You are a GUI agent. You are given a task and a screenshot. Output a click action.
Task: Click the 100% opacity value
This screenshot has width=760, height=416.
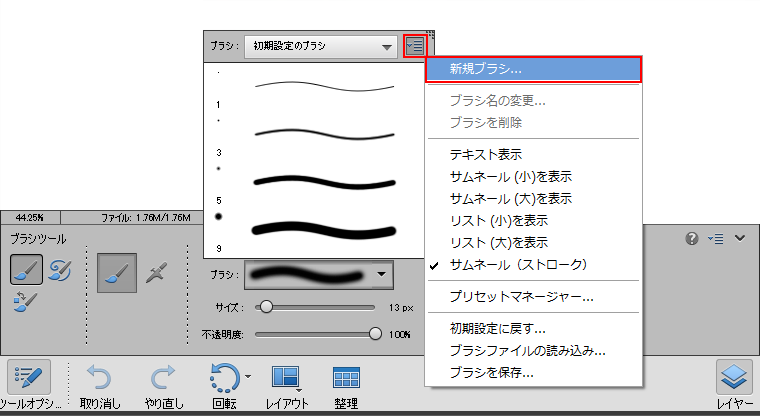400,334
